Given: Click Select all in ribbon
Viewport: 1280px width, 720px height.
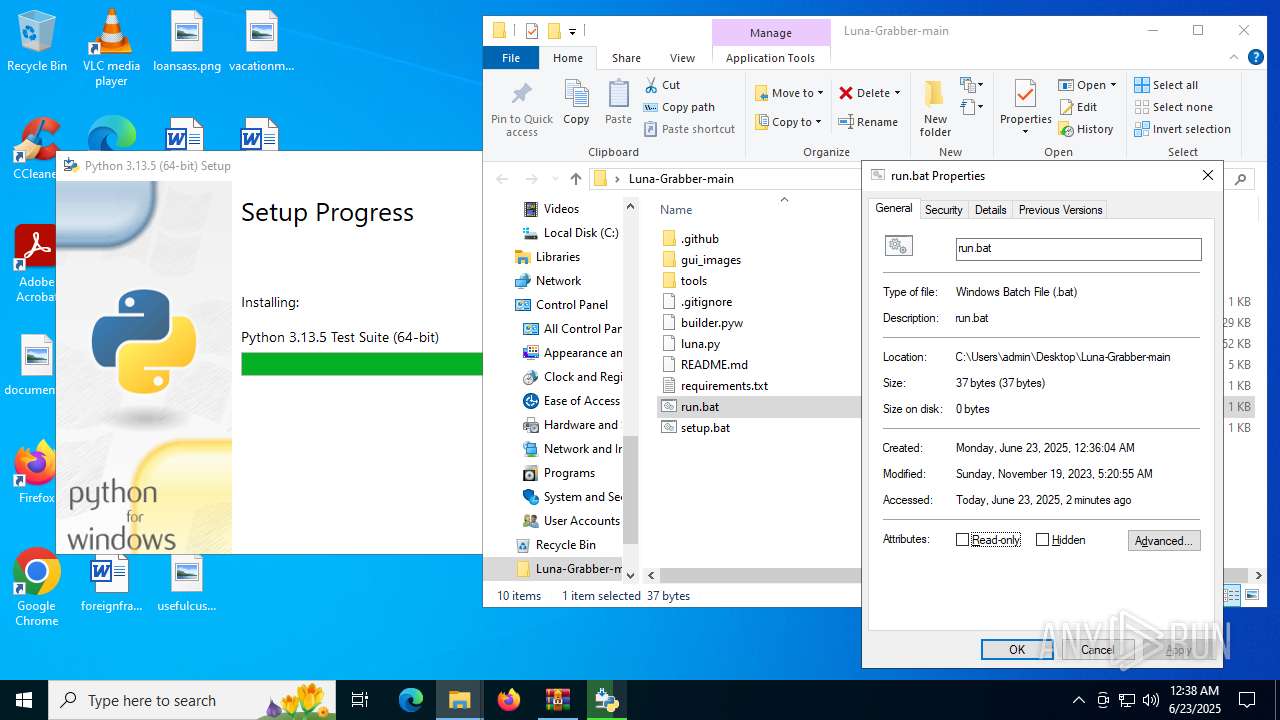Looking at the screenshot, I should click(1165, 85).
